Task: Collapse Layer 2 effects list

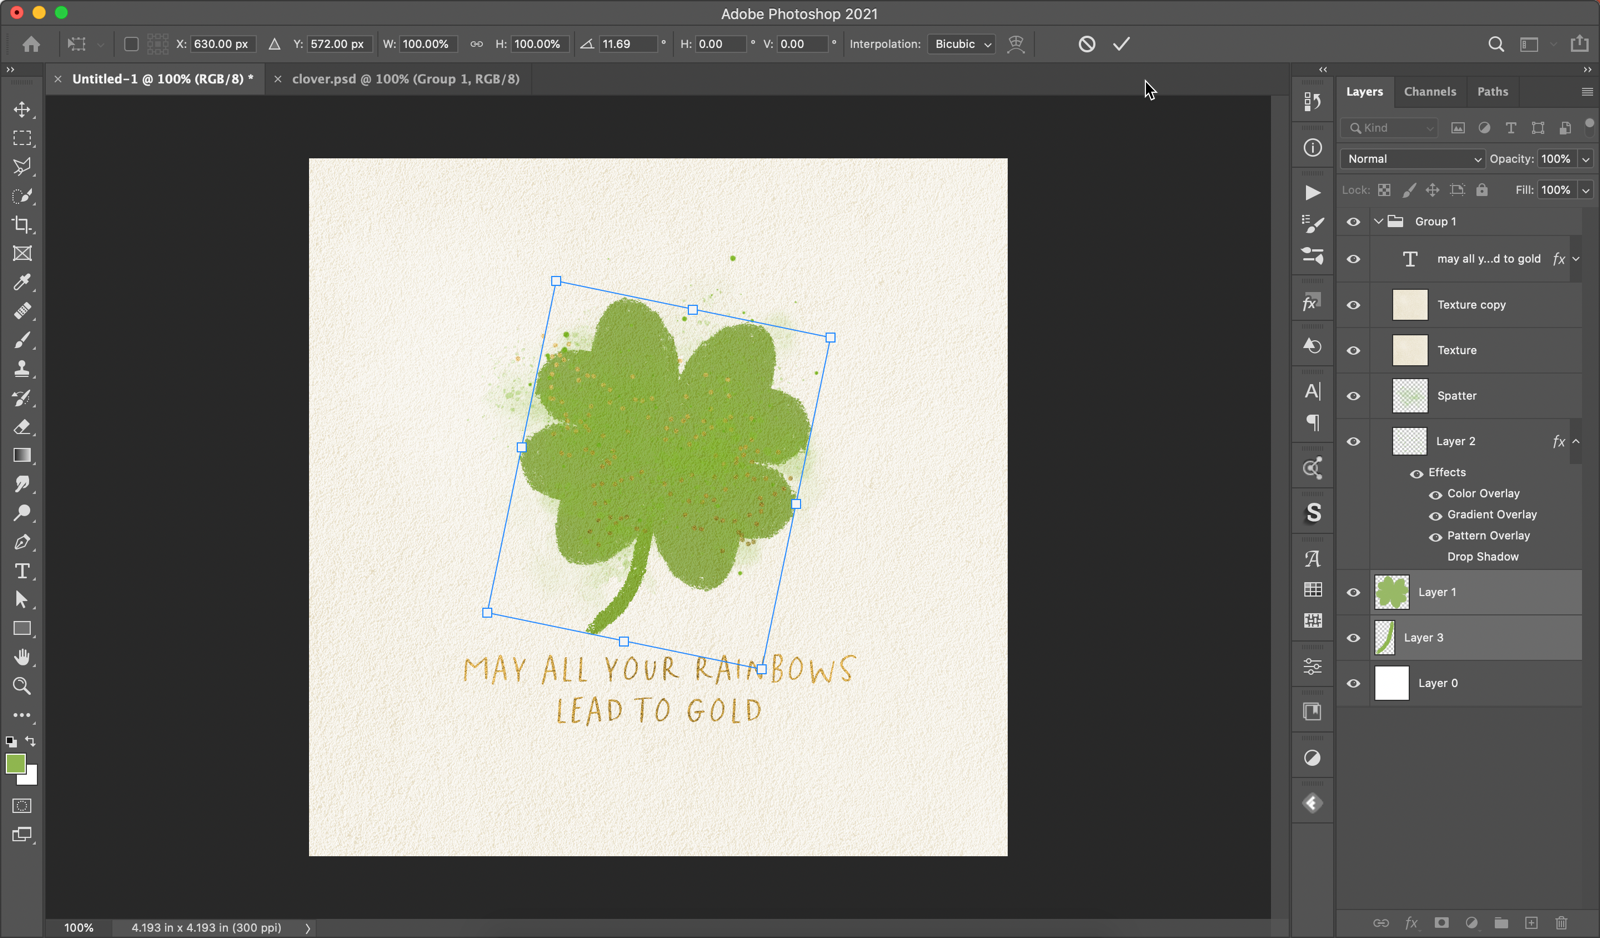Action: click(1576, 441)
